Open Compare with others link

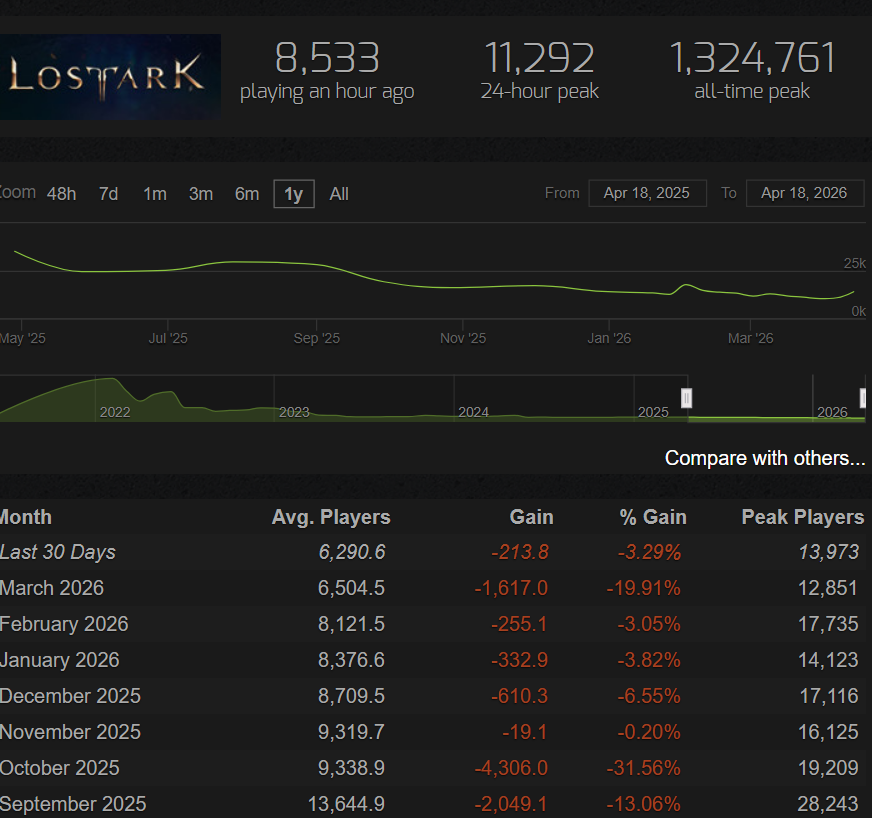765,458
